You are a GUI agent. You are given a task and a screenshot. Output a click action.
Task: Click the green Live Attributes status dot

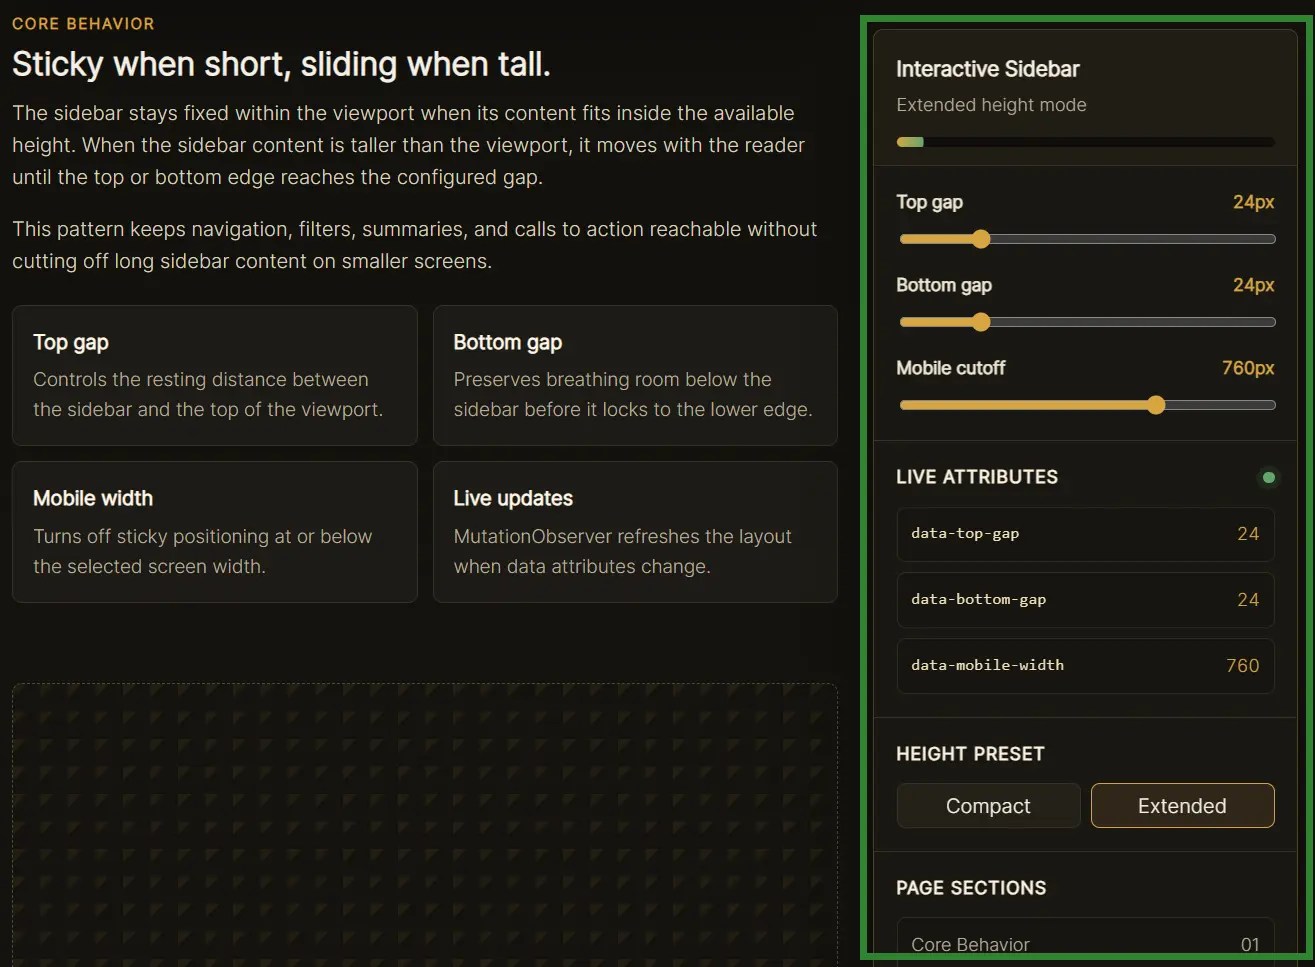(x=1268, y=477)
